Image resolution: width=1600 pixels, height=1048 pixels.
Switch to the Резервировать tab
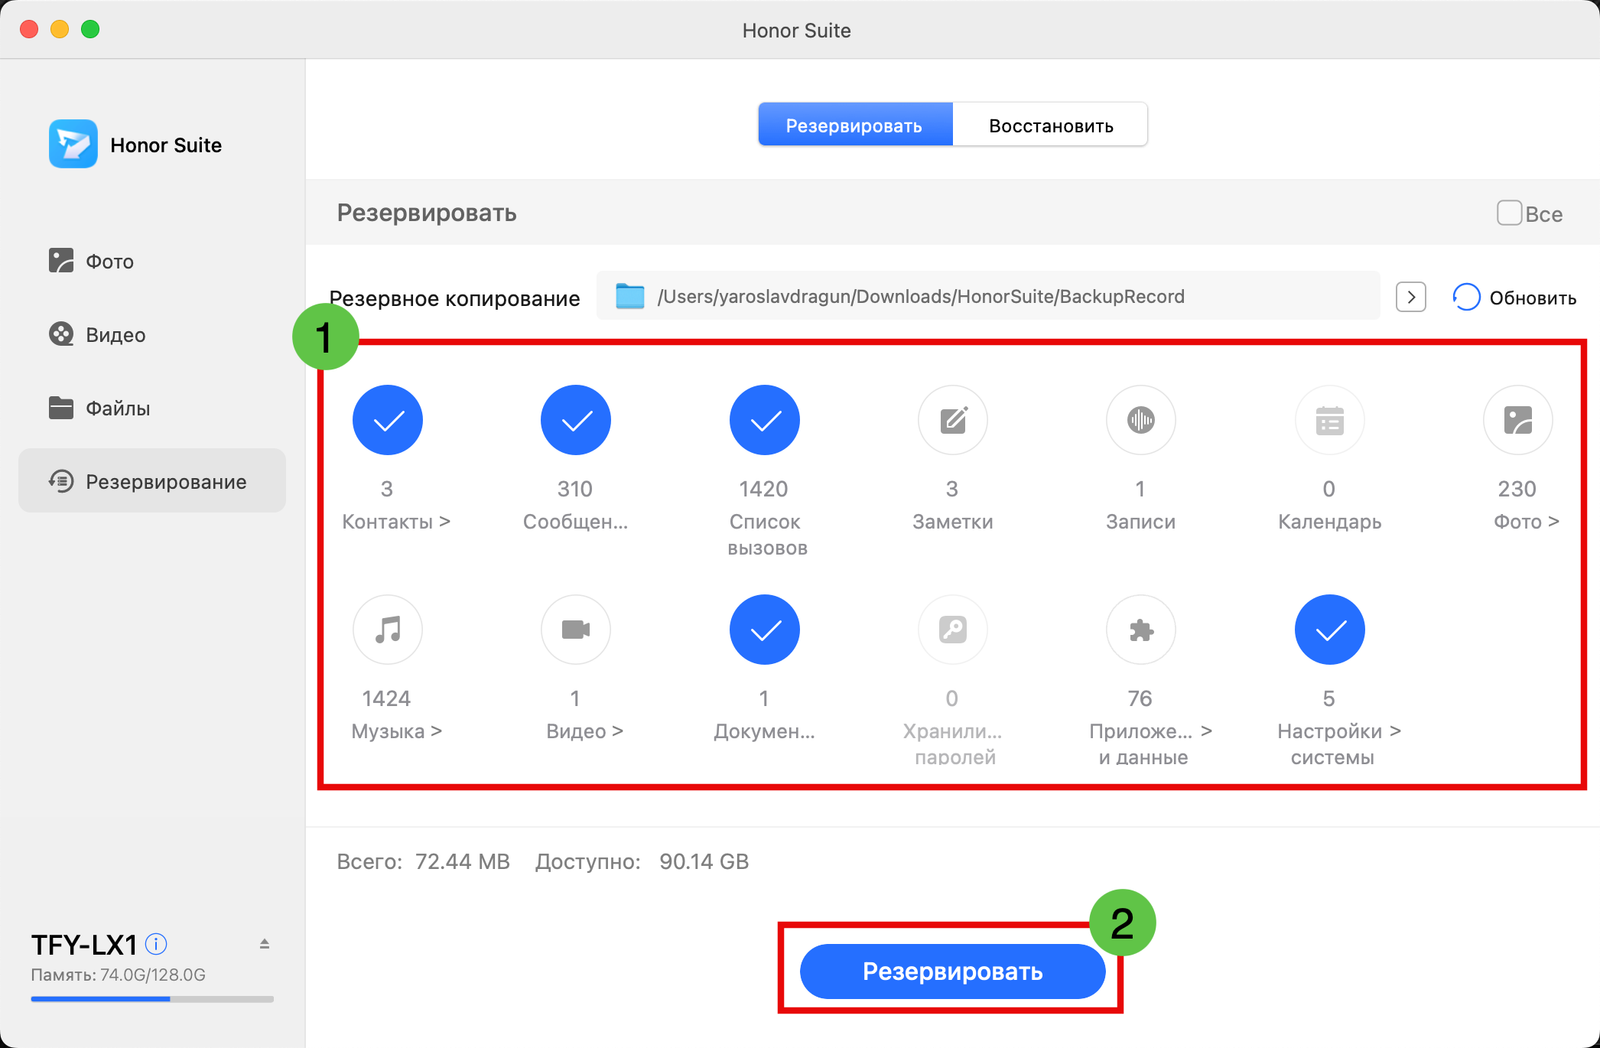(x=855, y=125)
